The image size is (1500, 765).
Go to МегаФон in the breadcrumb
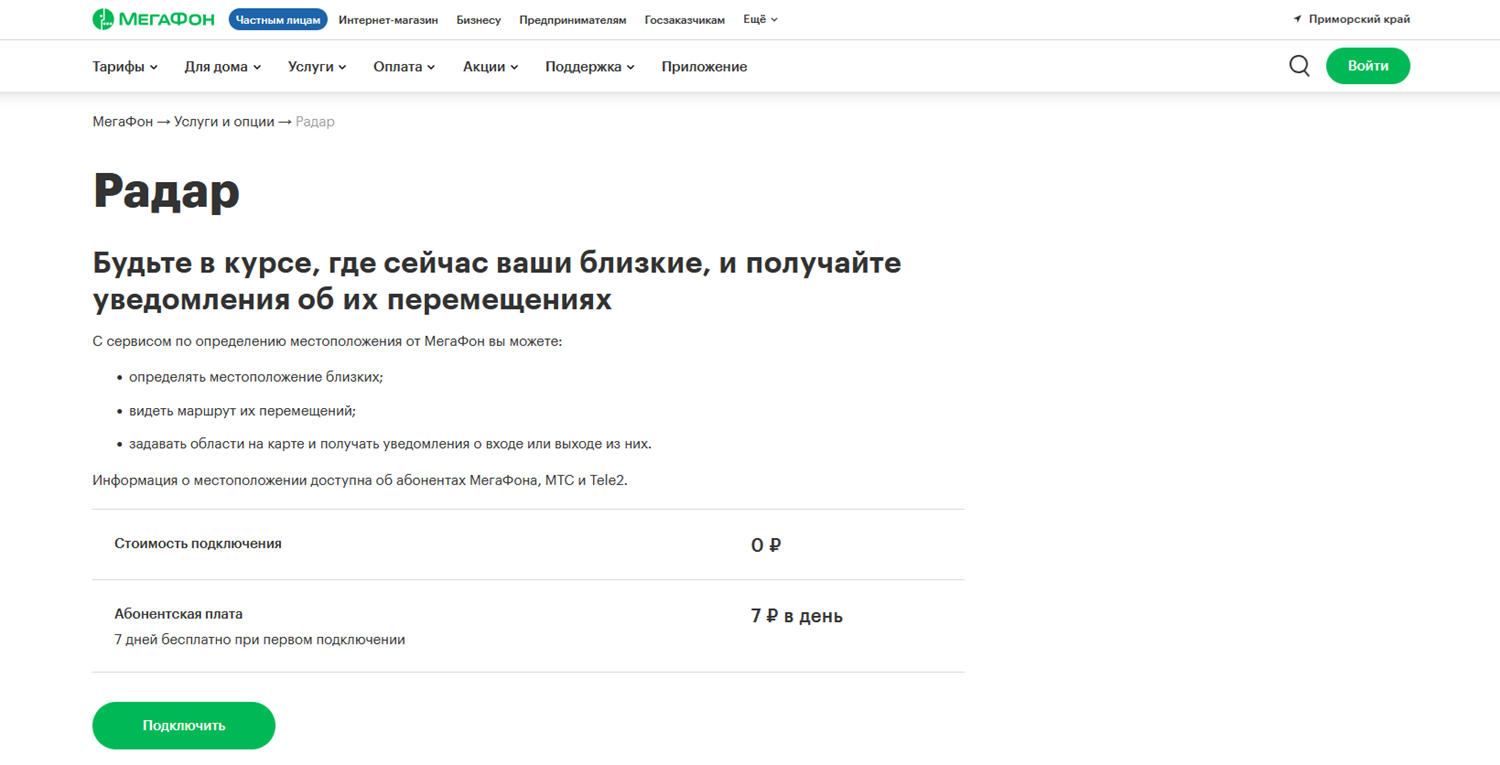[x=123, y=122]
